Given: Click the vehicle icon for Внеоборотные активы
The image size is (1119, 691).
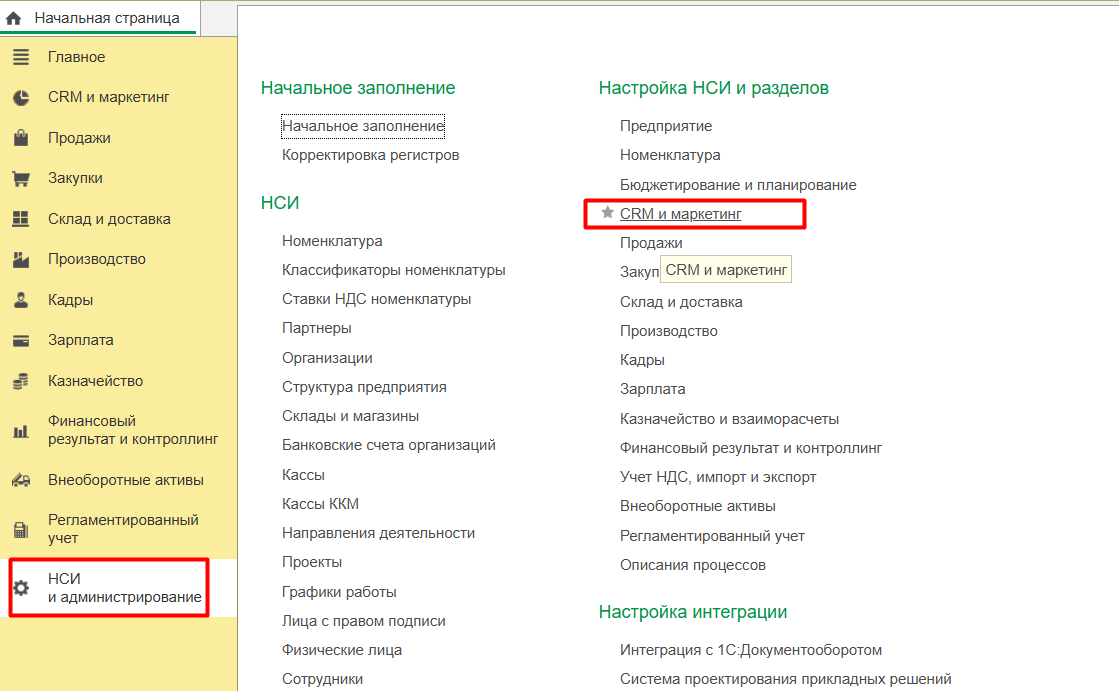Looking at the screenshot, I should [21, 480].
